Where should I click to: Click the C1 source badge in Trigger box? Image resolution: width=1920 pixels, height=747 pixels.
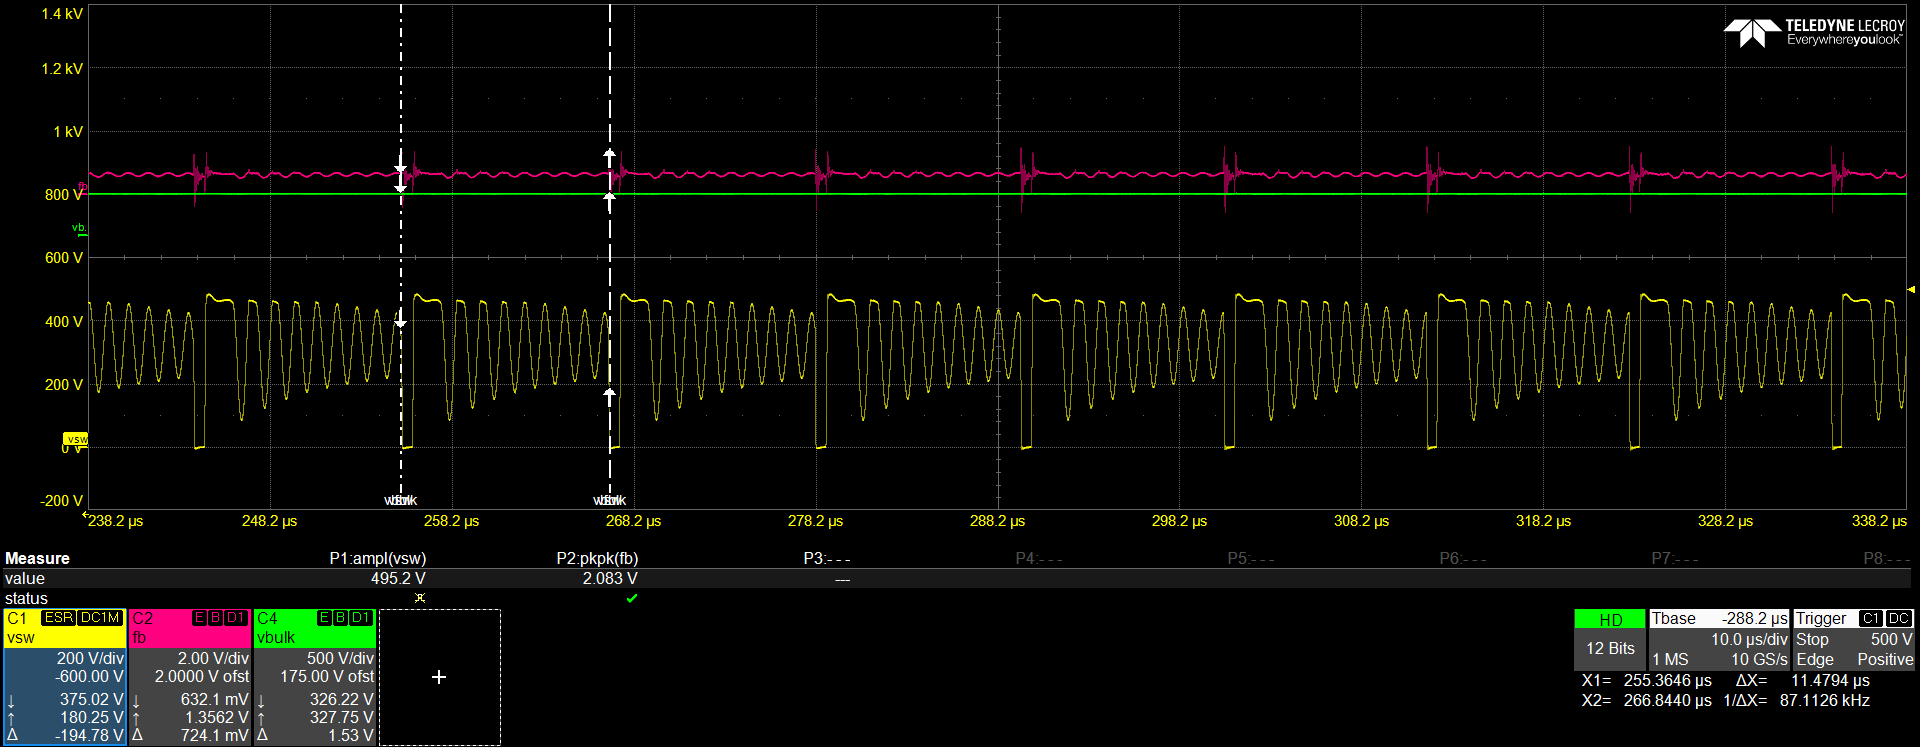(x=1871, y=619)
